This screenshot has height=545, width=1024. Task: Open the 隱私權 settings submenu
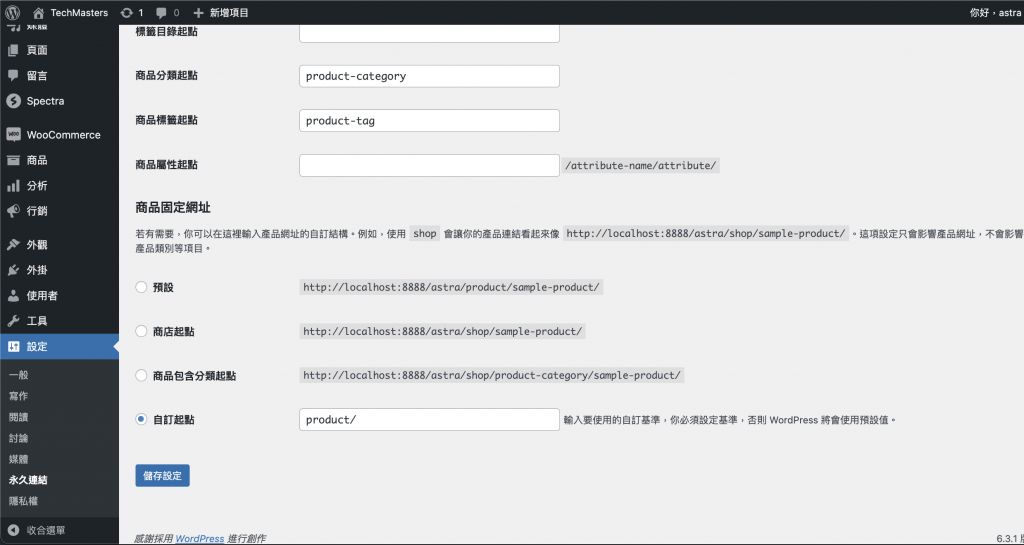point(24,501)
